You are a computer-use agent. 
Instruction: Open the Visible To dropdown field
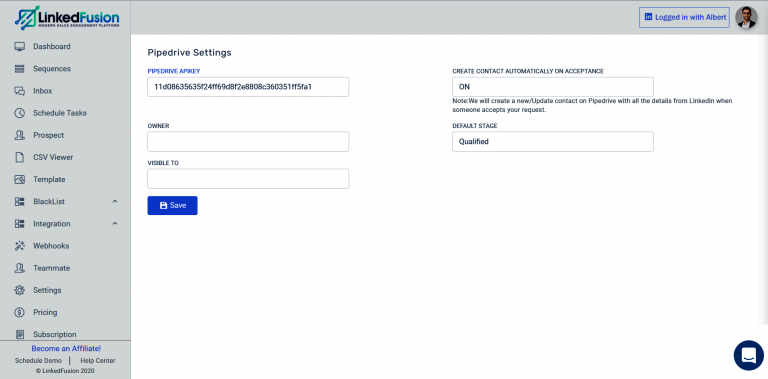[248, 179]
